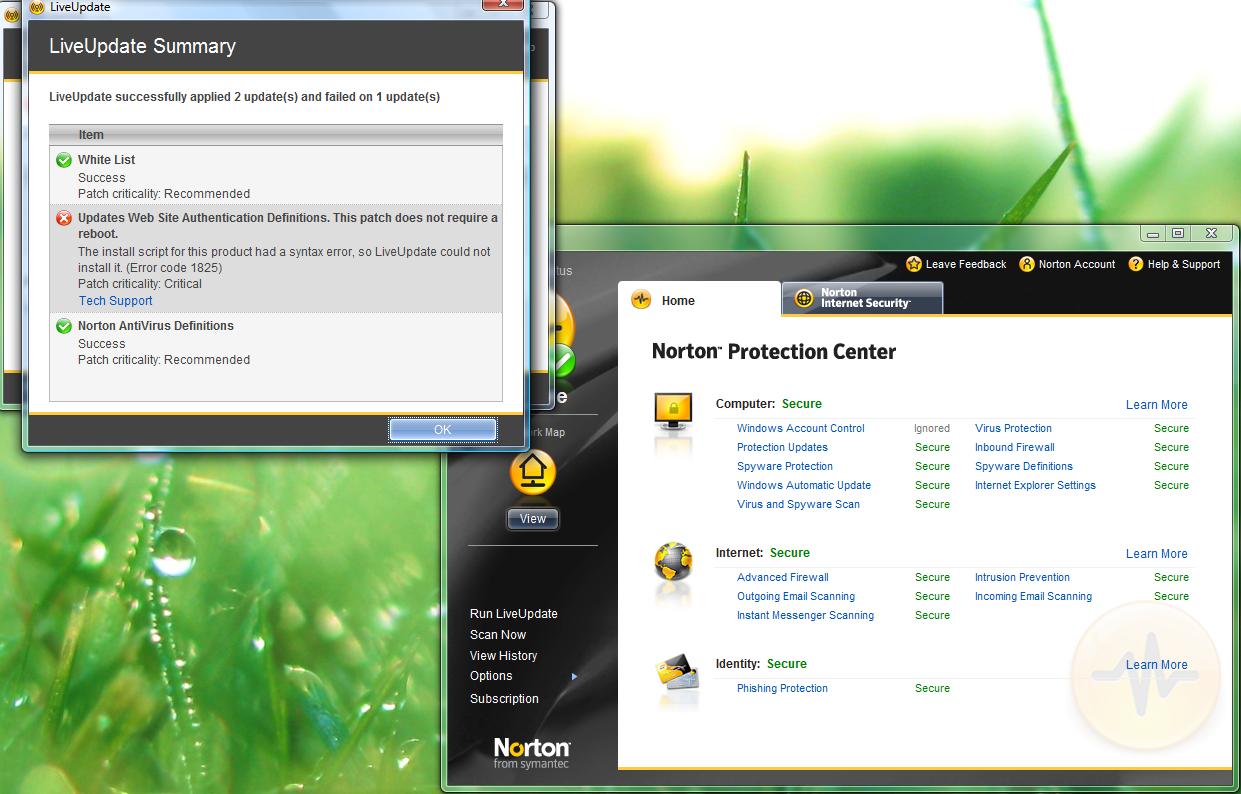
Task: Open Virus Protection item
Action: (x=1013, y=428)
